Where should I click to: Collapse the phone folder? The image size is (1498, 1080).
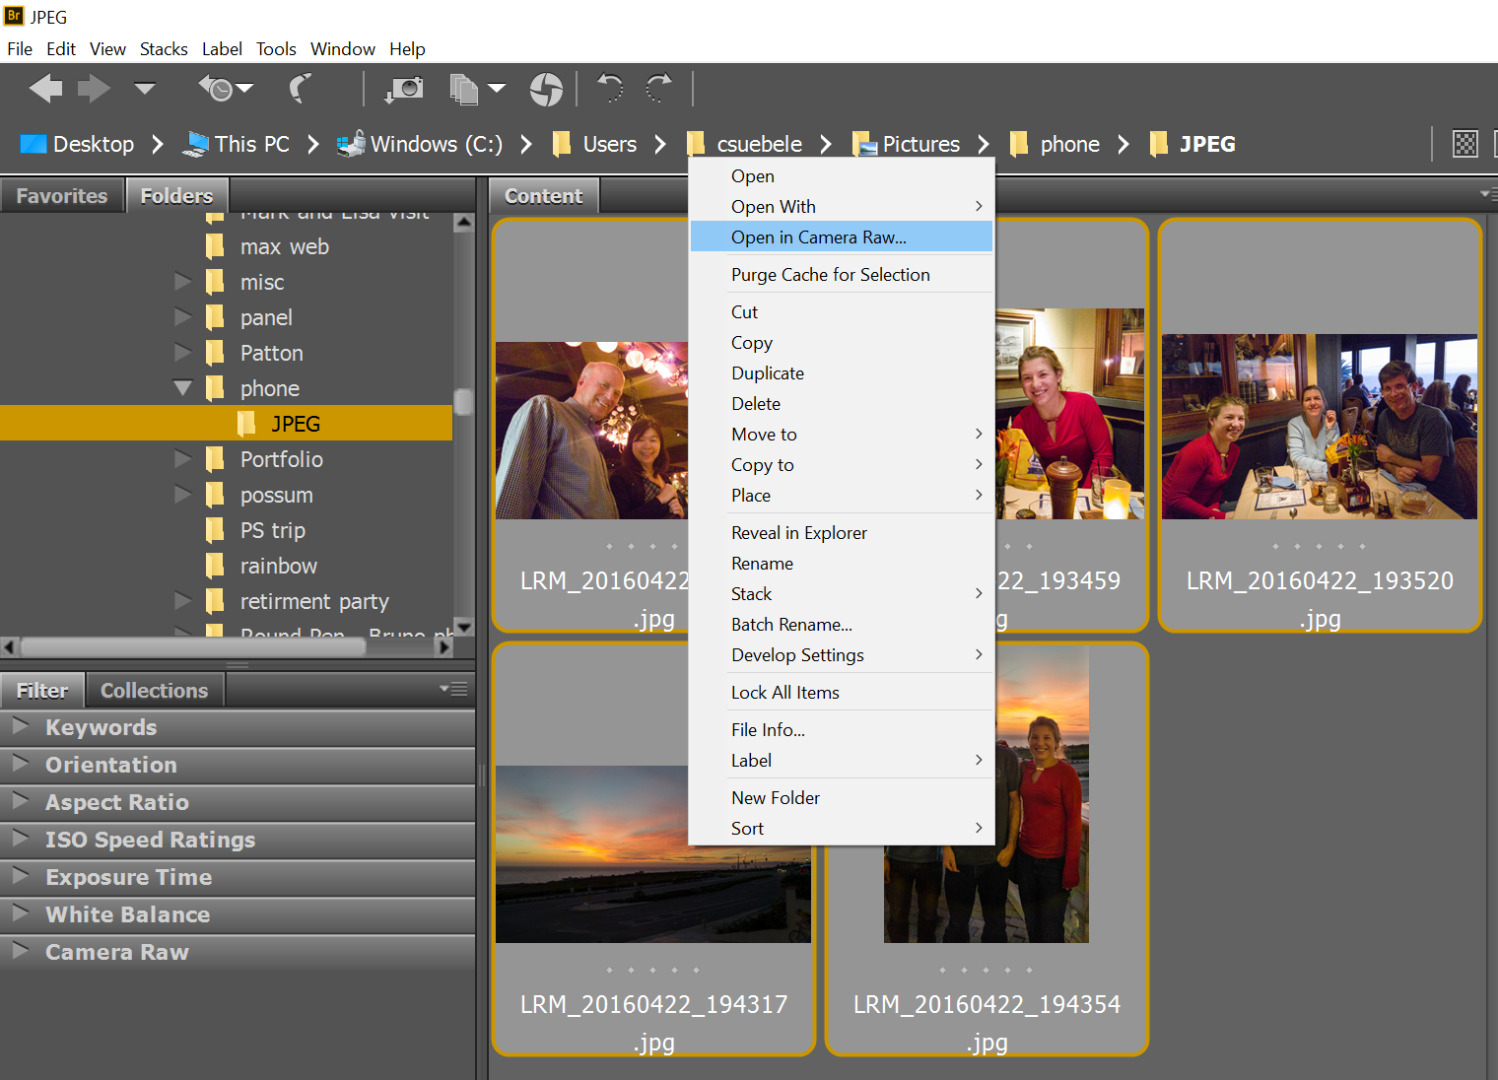point(183,388)
